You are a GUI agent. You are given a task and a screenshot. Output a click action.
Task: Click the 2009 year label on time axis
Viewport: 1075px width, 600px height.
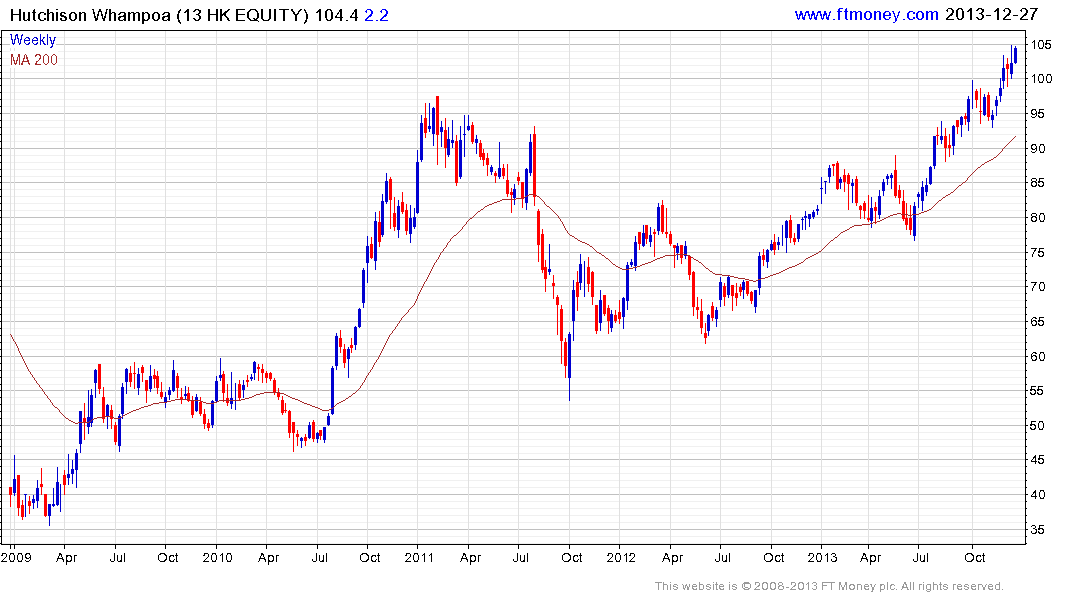pos(16,557)
